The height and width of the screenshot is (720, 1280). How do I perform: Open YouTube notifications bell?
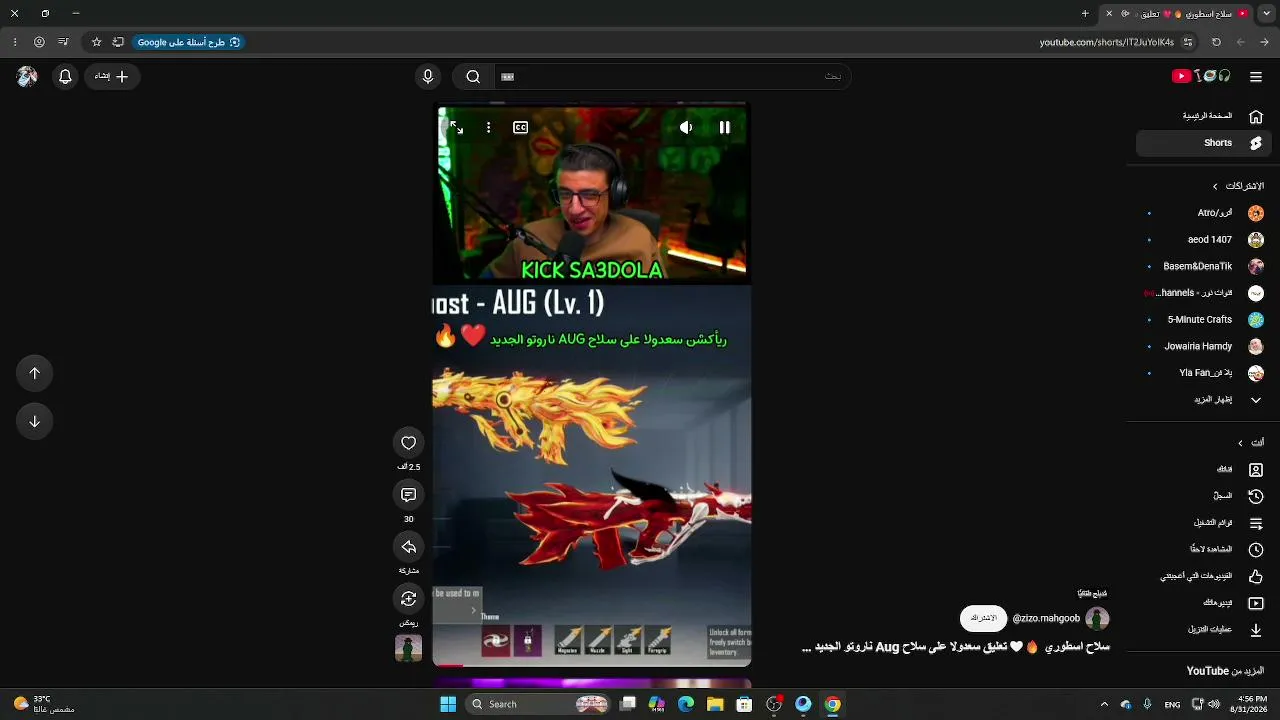pos(65,76)
